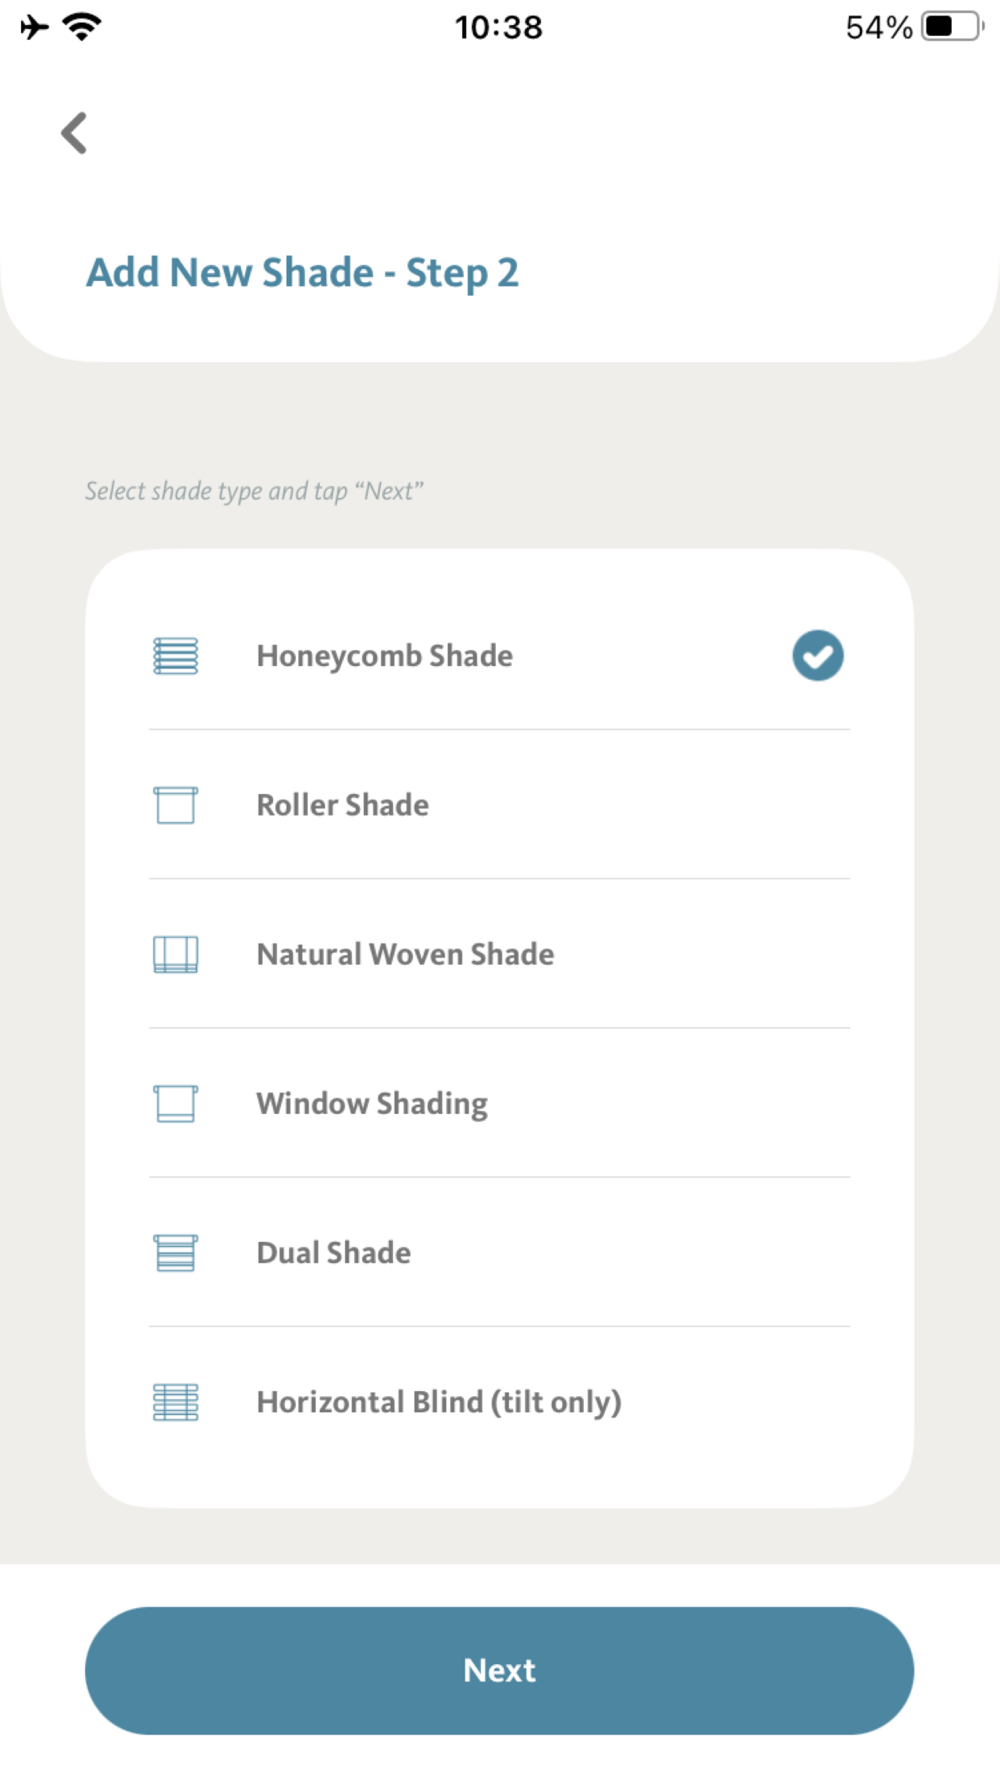Viewport: 1000px width, 1778px height.
Task: Tap the Dual Shade icon
Action: pyautogui.click(x=175, y=1252)
